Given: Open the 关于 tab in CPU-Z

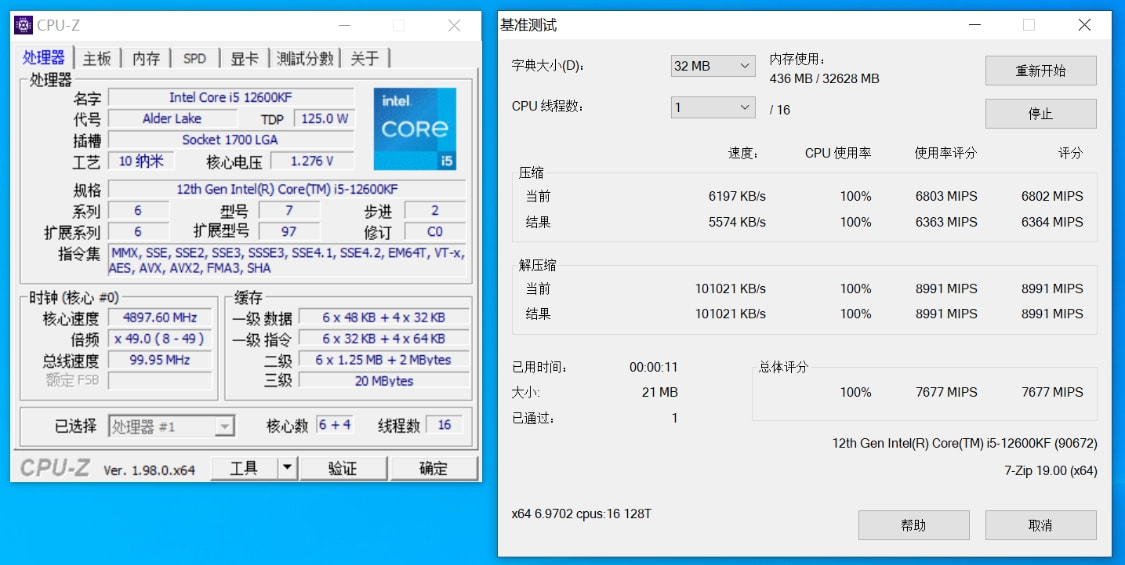Looking at the screenshot, I should 364,59.
